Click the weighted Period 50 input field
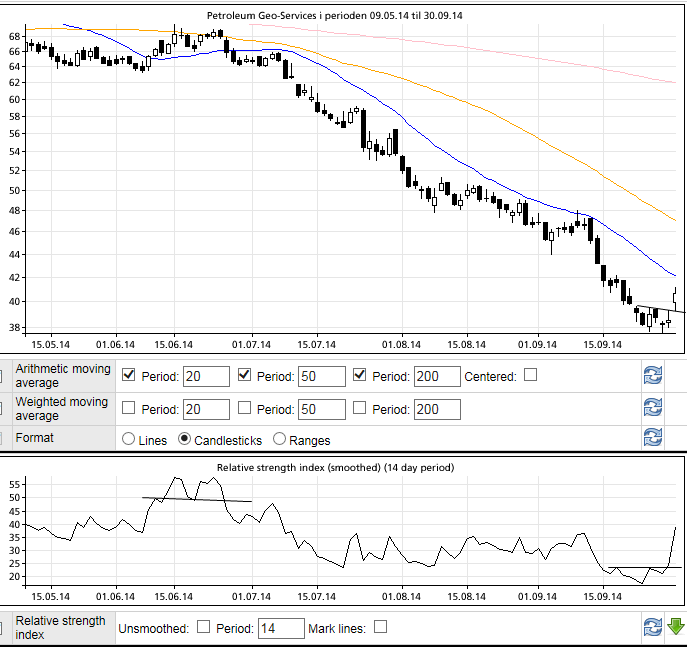This screenshot has width=687, height=647. (320, 409)
